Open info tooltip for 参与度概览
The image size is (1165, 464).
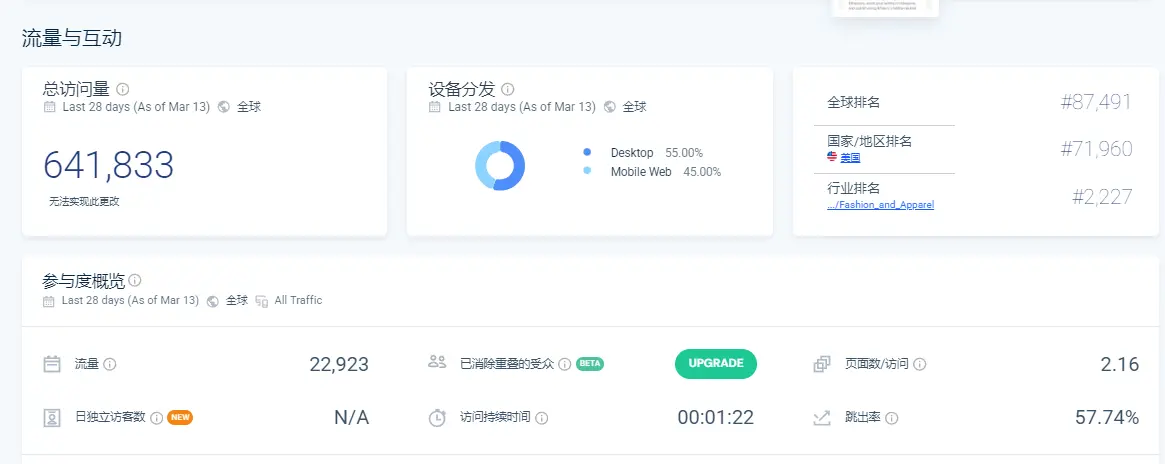pos(135,281)
